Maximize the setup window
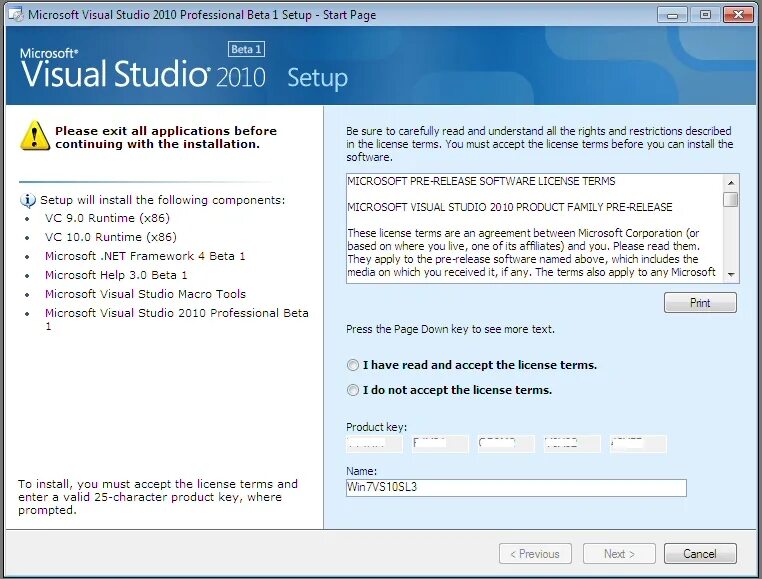762x579 pixels. (x=705, y=15)
